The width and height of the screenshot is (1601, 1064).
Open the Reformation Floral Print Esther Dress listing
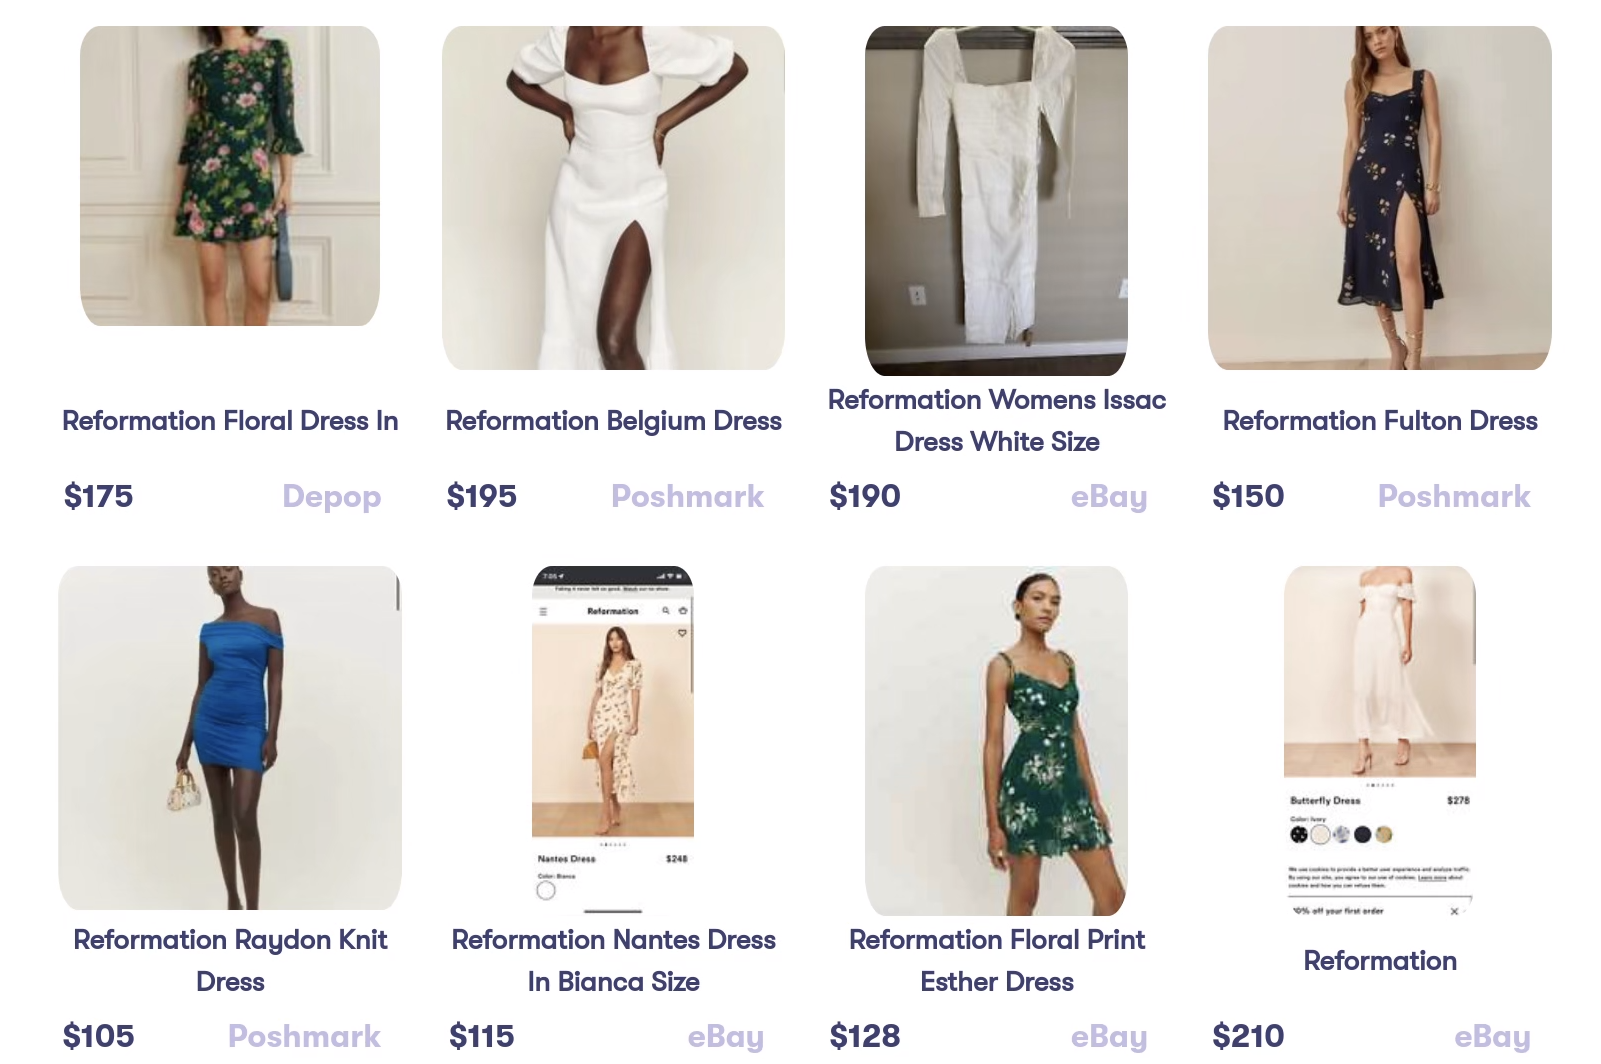click(997, 960)
